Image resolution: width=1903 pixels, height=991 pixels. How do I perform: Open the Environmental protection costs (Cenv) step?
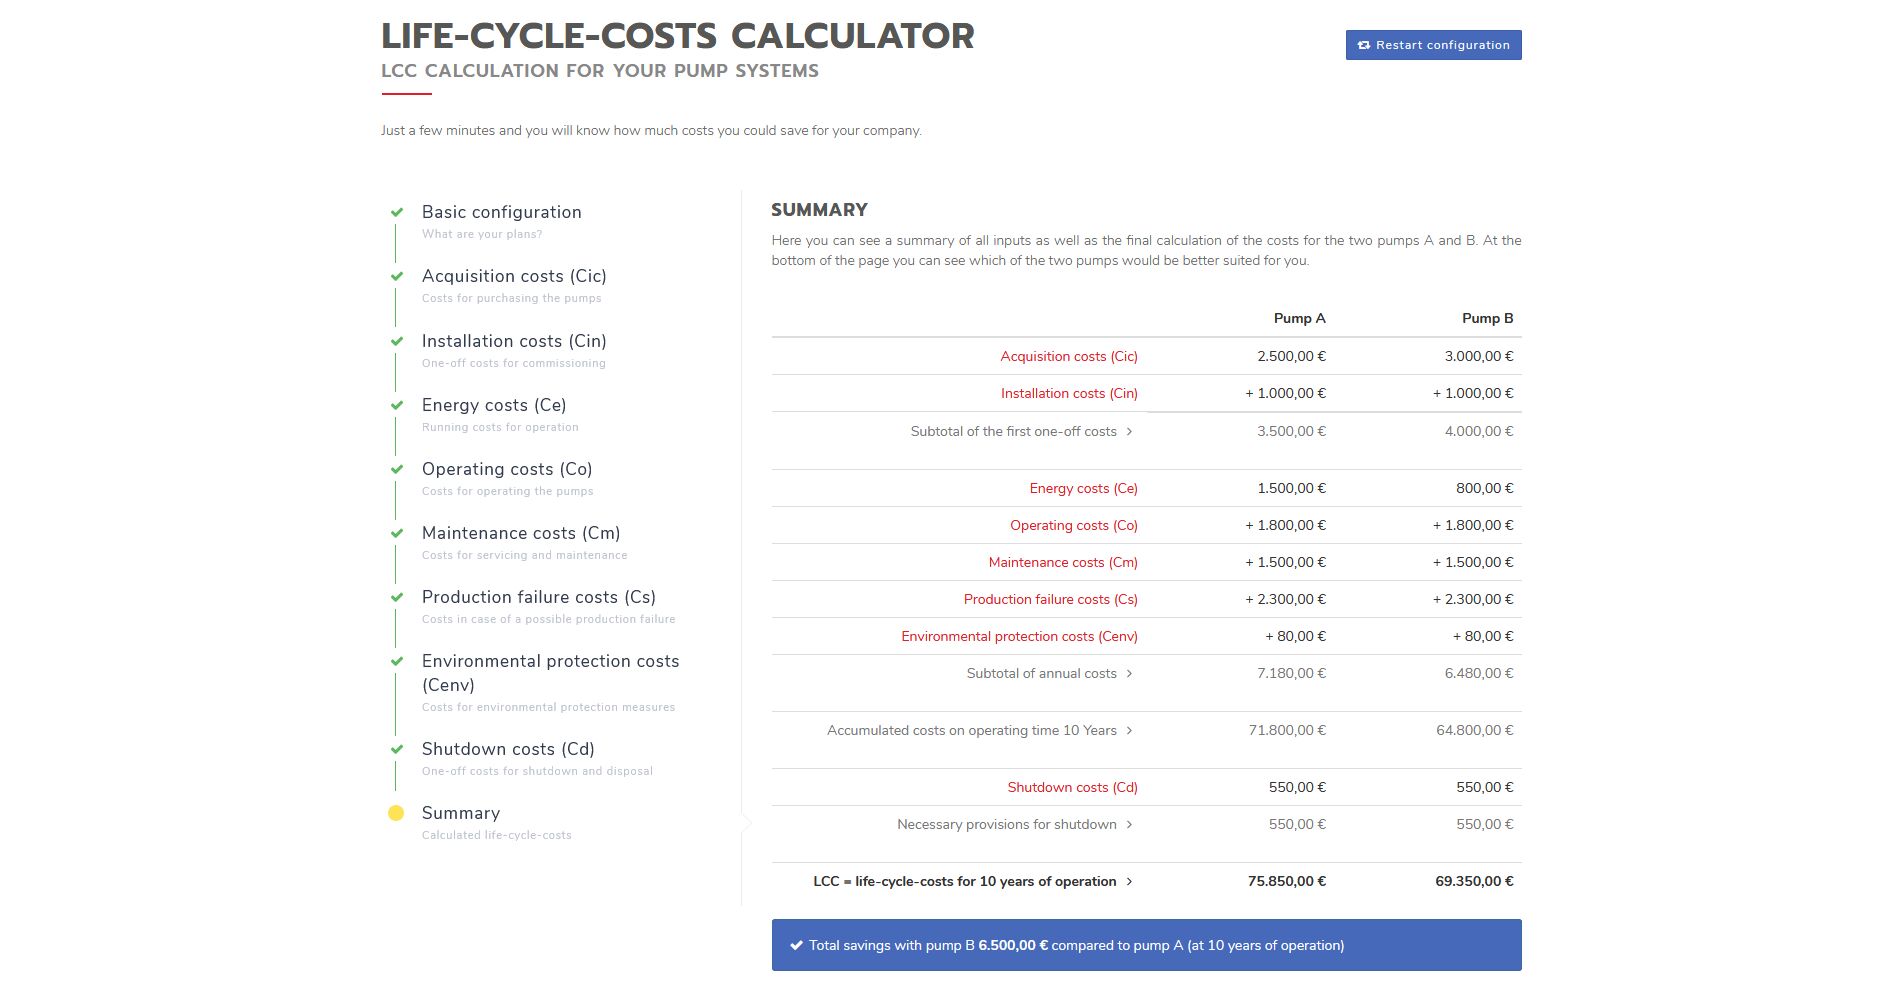tap(550, 673)
